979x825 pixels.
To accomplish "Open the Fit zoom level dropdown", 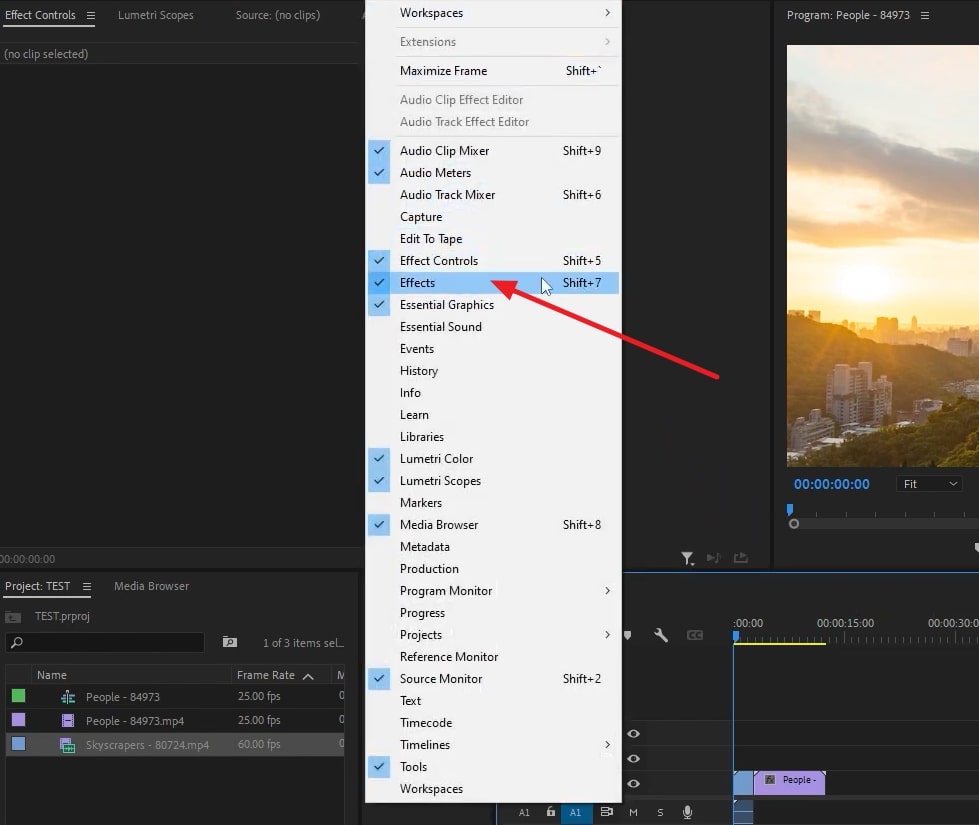I will pos(930,484).
